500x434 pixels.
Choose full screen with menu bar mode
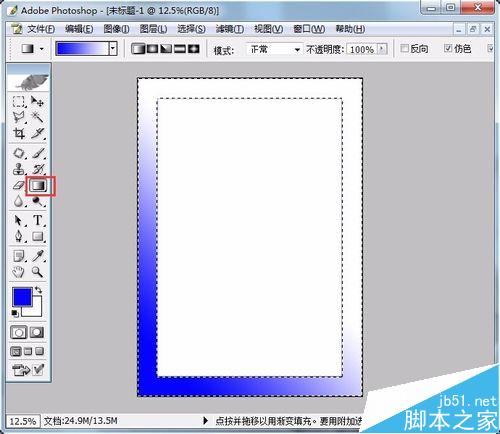28,351
